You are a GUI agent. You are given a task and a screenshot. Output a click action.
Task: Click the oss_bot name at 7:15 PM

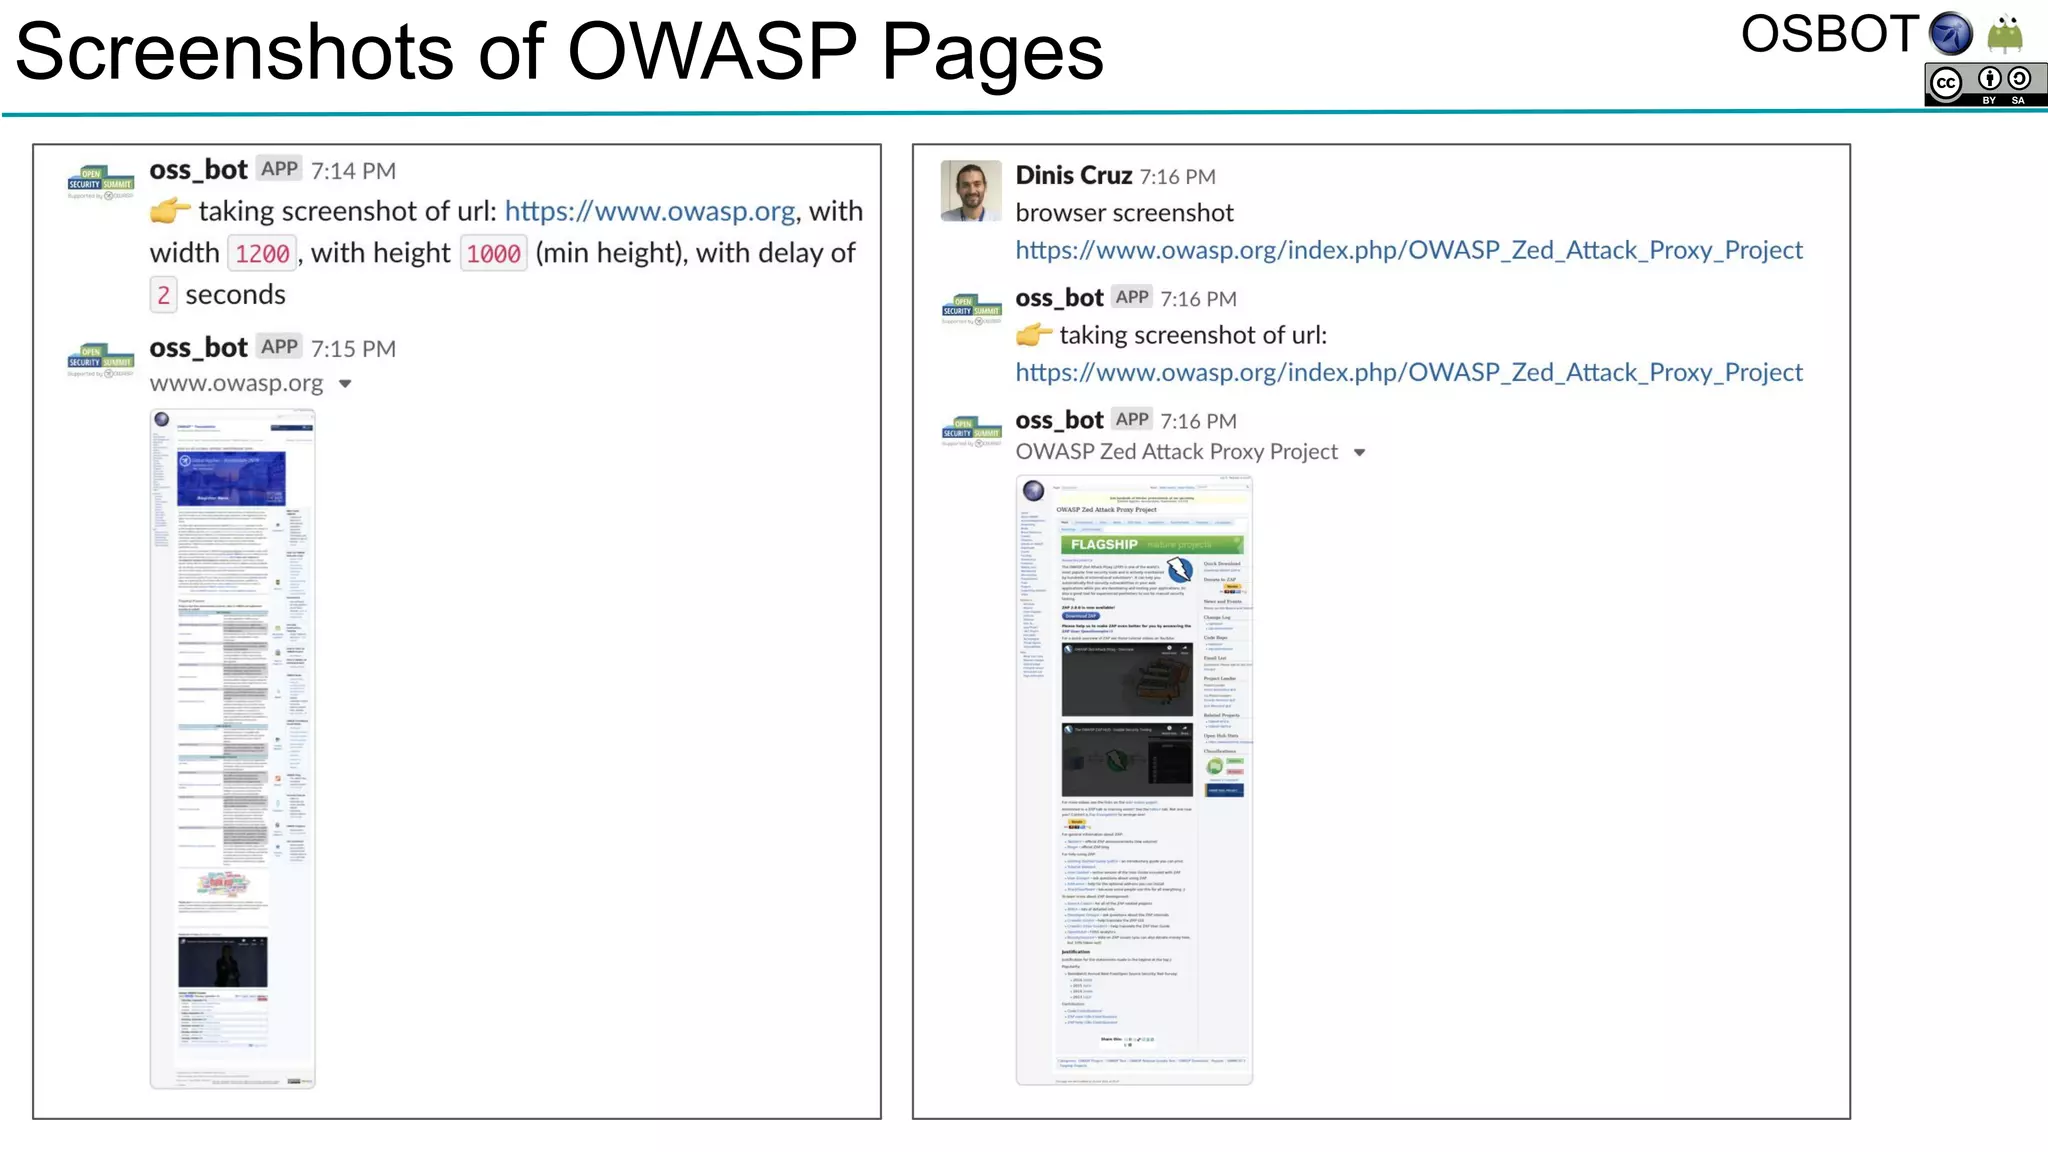click(x=198, y=348)
